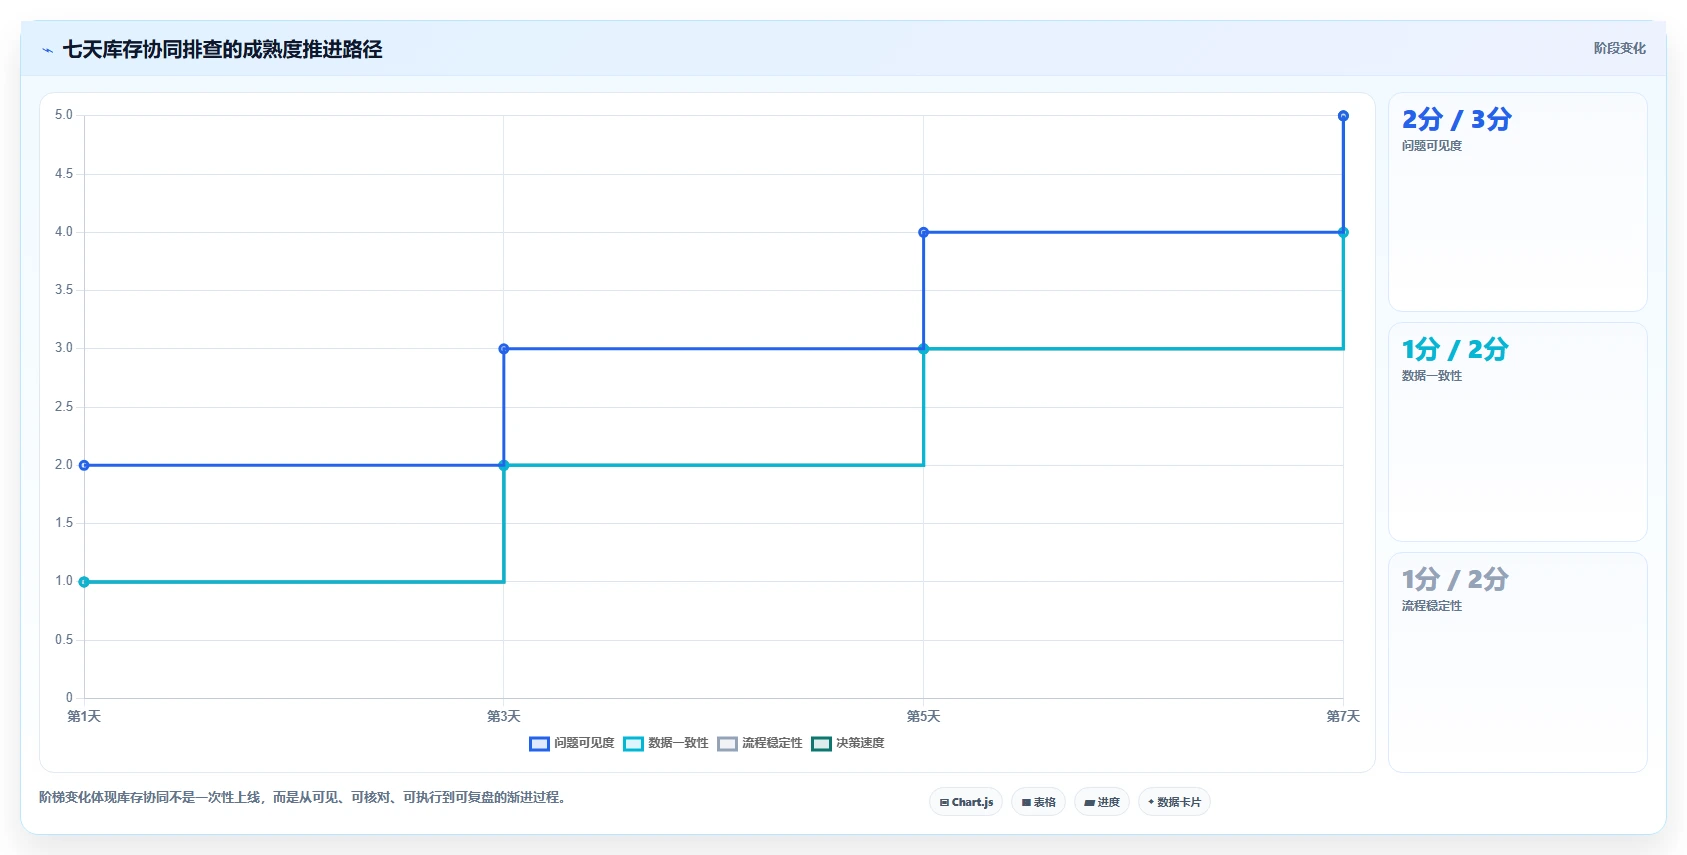Click the blue data point at 第7天 value 5.0
This screenshot has height=855, width=1687.
pyautogui.click(x=1343, y=116)
